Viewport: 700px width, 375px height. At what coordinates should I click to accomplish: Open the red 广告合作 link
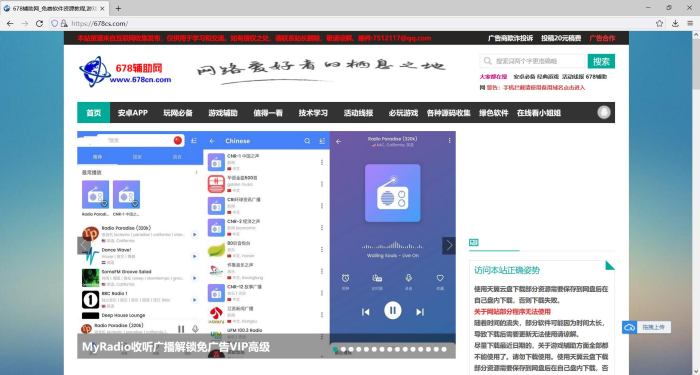coord(602,38)
